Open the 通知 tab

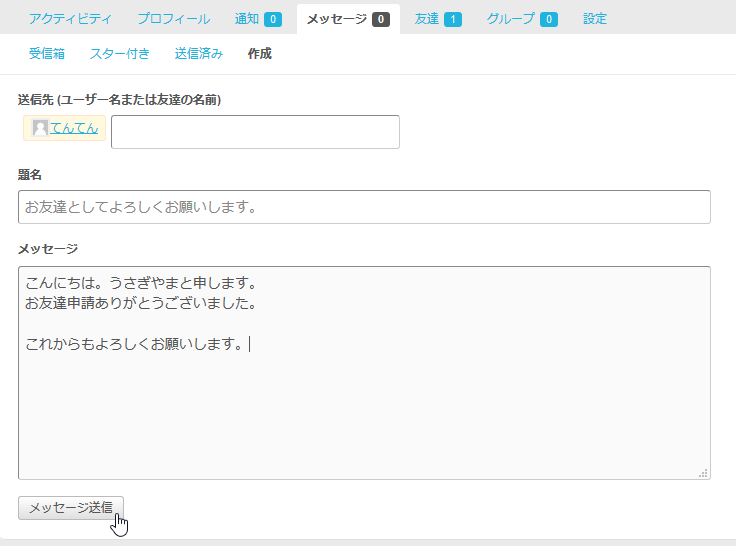coord(246,19)
